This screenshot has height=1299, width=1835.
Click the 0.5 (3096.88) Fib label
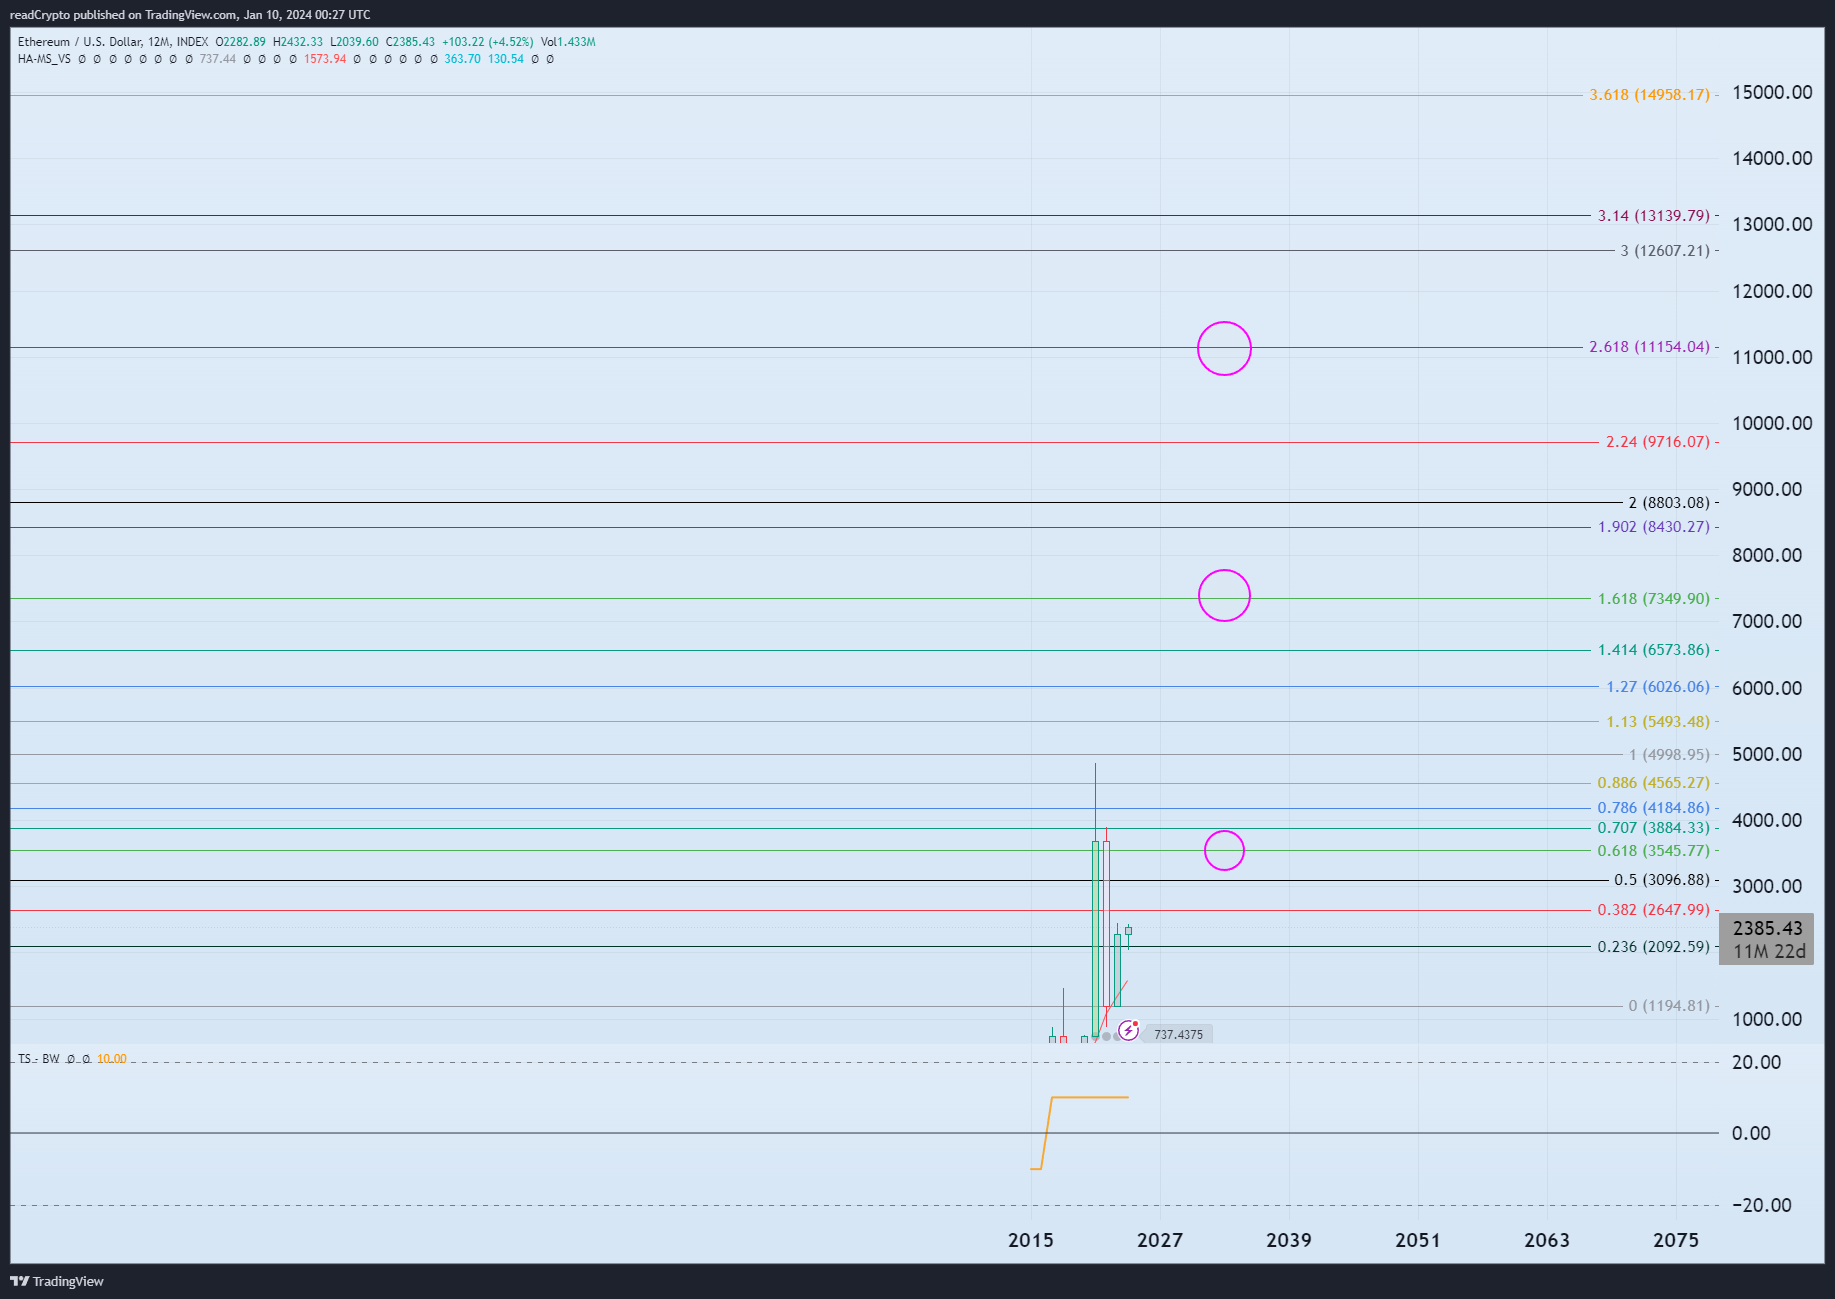coord(1662,880)
